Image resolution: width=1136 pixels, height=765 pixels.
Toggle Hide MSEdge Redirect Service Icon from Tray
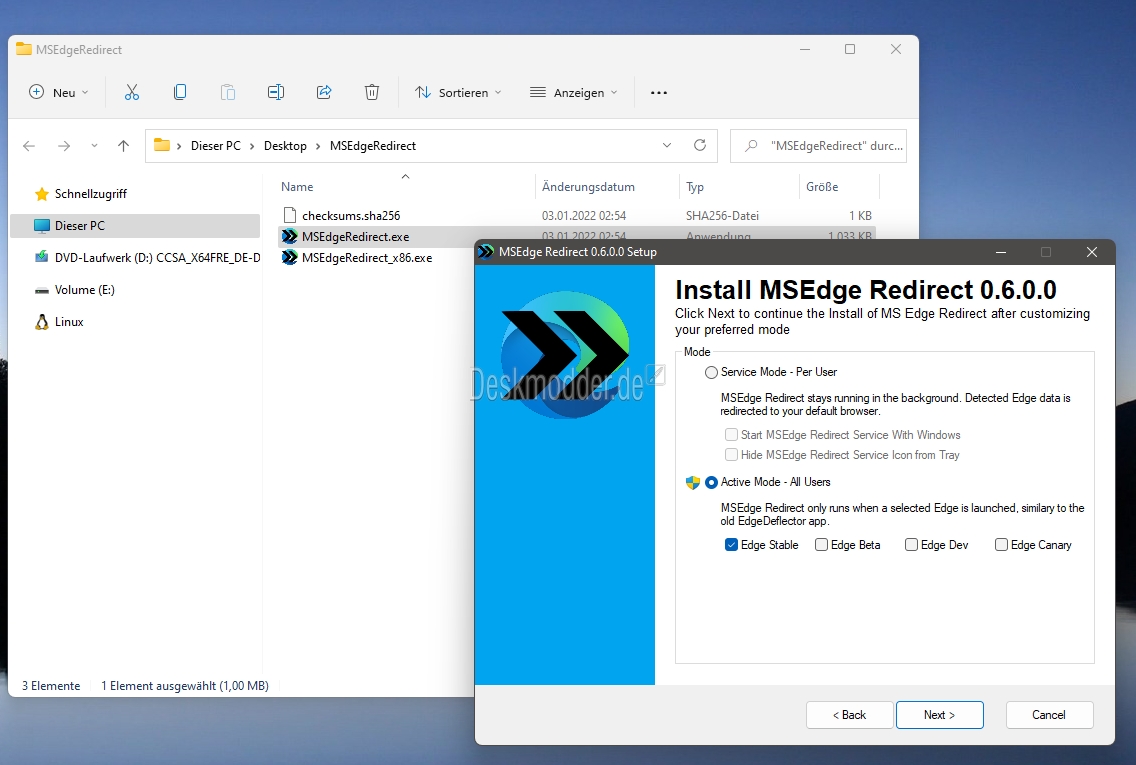pos(731,455)
